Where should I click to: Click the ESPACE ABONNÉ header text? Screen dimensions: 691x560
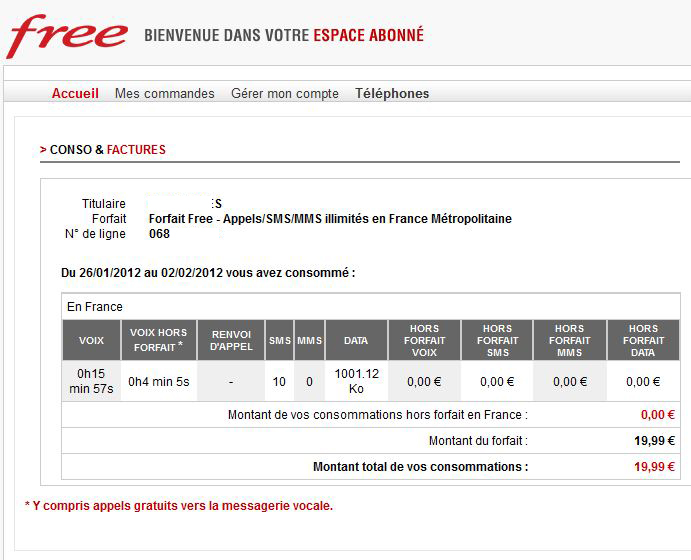tap(369, 35)
